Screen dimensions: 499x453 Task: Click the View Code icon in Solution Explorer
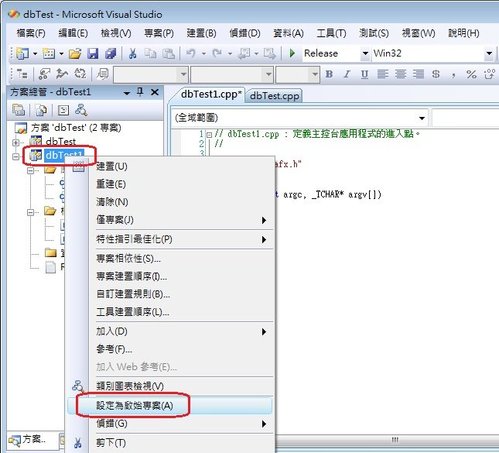click(63, 110)
